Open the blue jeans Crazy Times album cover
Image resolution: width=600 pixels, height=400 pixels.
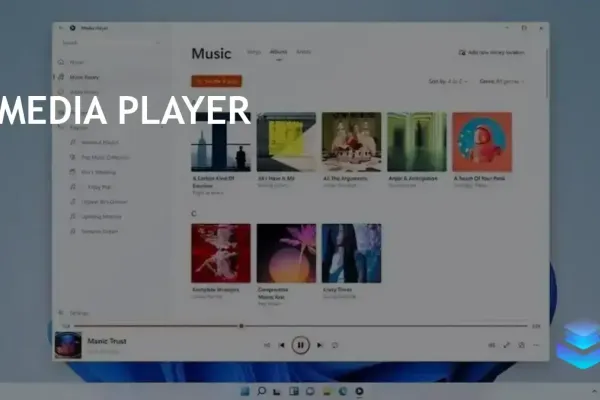click(x=352, y=253)
